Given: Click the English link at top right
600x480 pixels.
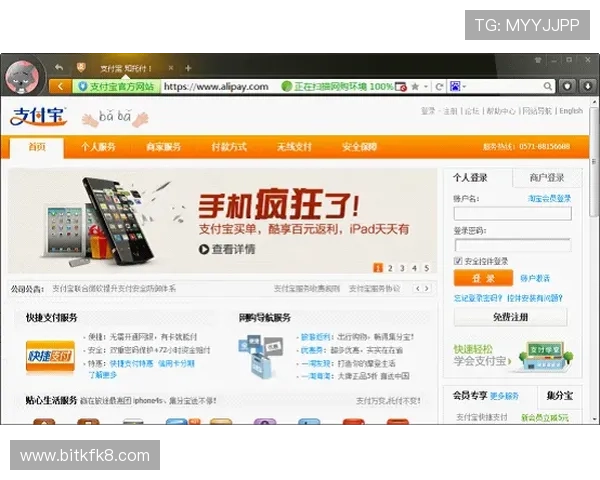Looking at the screenshot, I should point(571,111).
